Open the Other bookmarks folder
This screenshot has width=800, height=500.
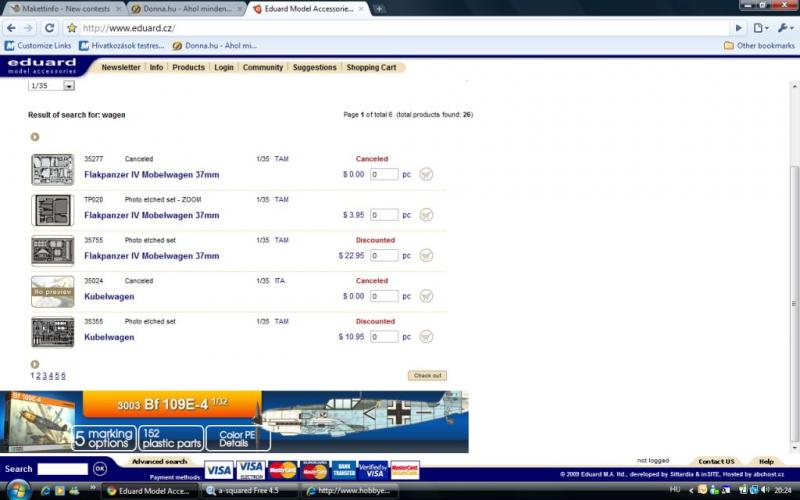point(759,45)
